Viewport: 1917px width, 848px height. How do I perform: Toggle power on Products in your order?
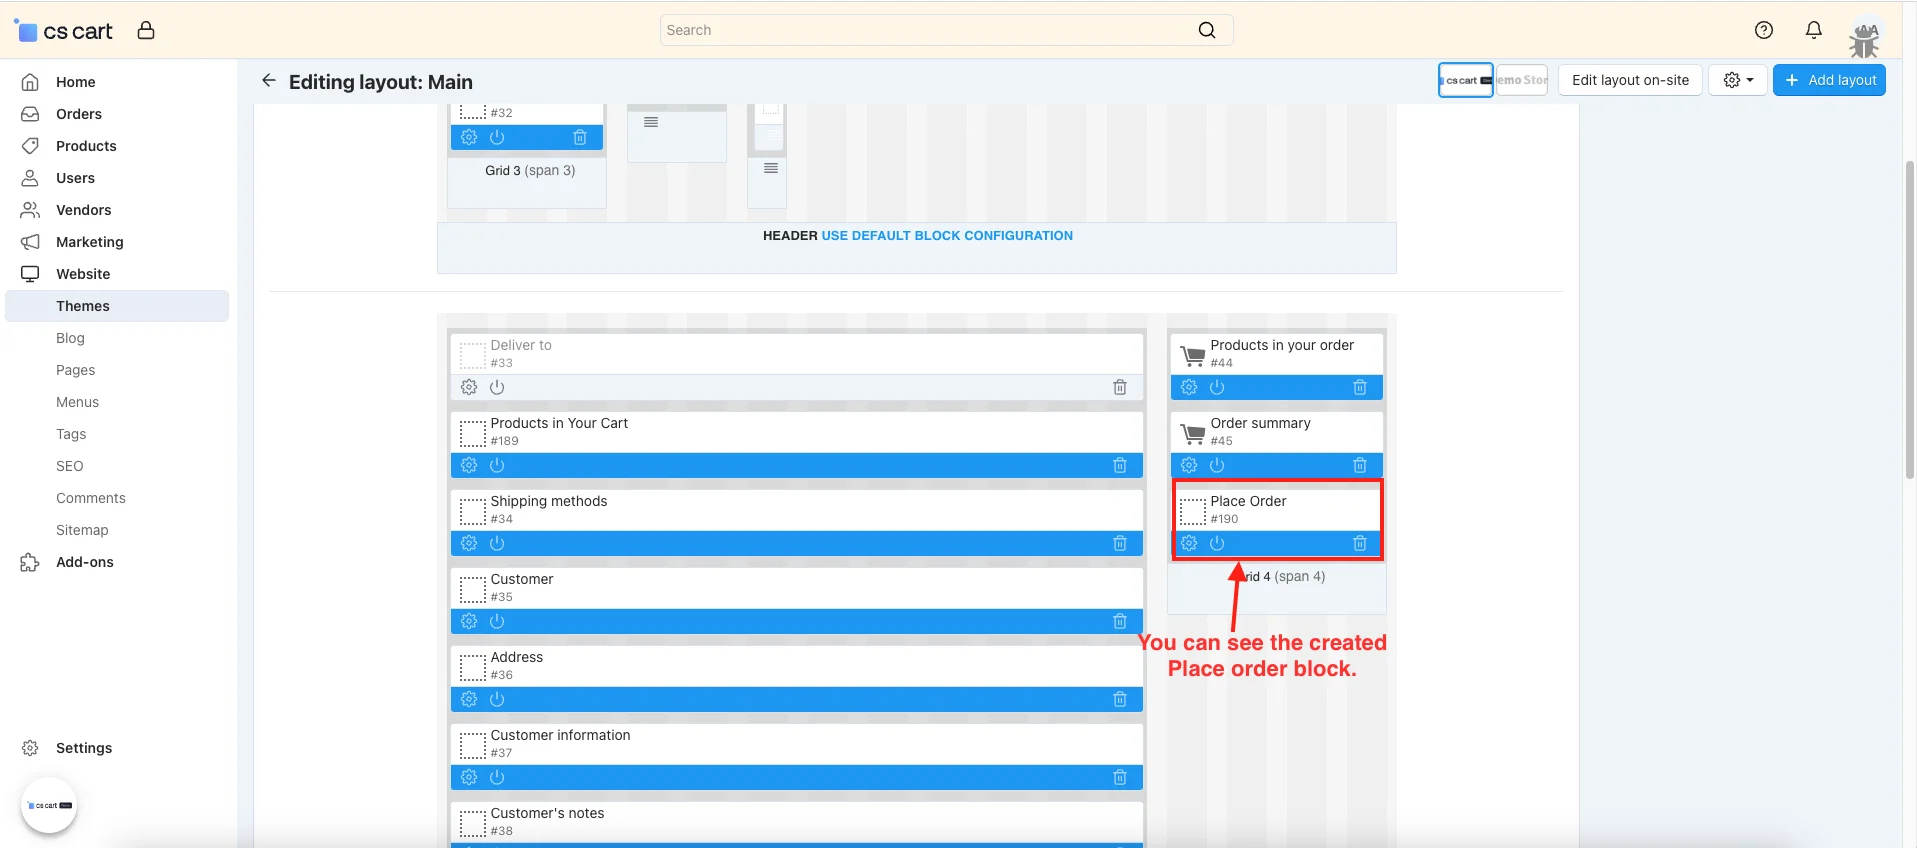pos(1217,388)
